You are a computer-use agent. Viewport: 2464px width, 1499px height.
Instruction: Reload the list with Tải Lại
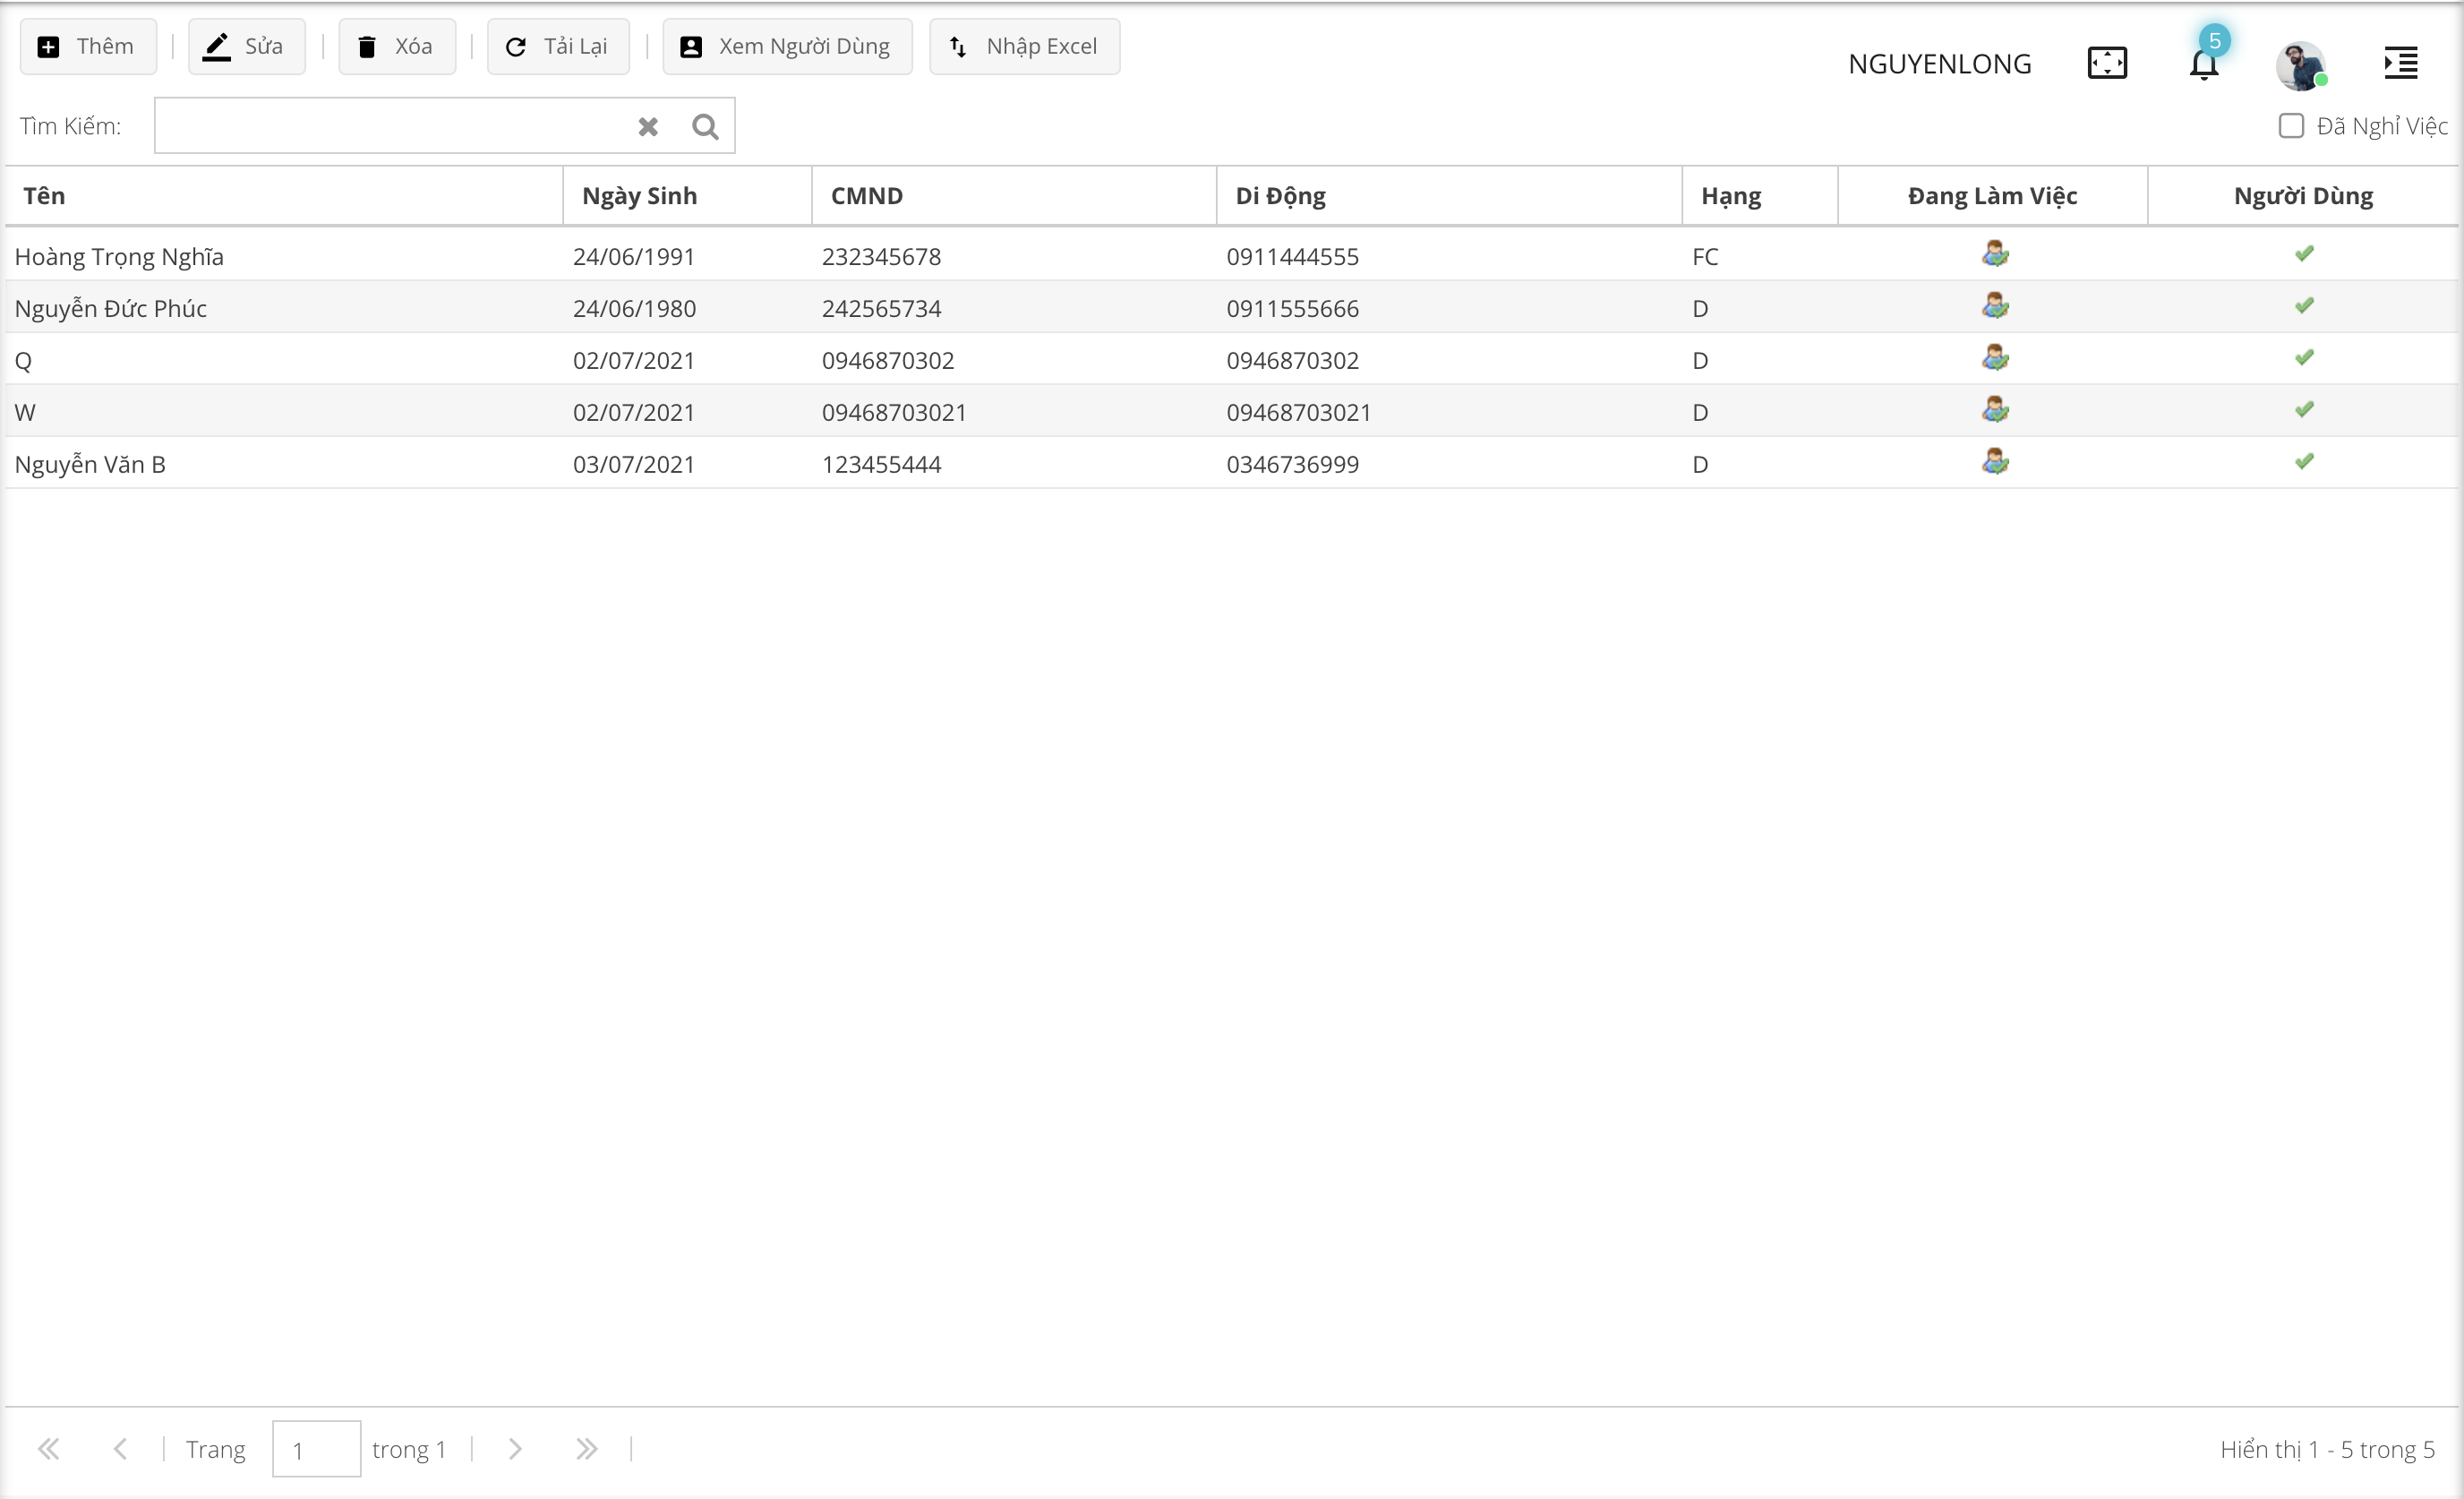(x=558, y=47)
